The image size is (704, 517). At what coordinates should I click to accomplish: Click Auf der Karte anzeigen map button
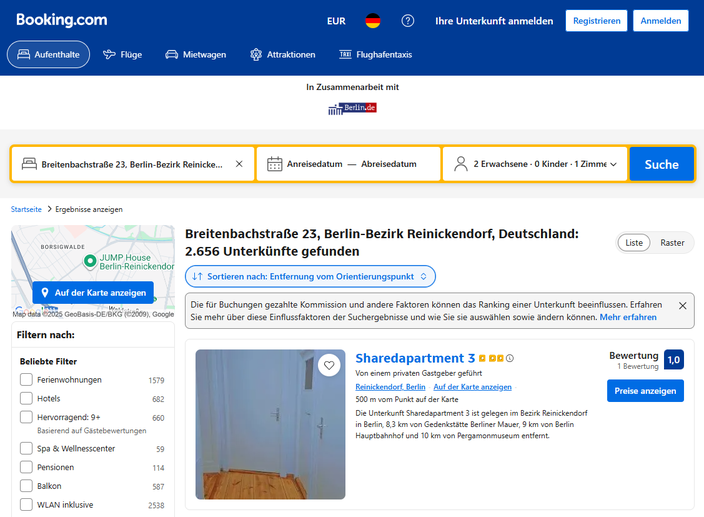[93, 293]
